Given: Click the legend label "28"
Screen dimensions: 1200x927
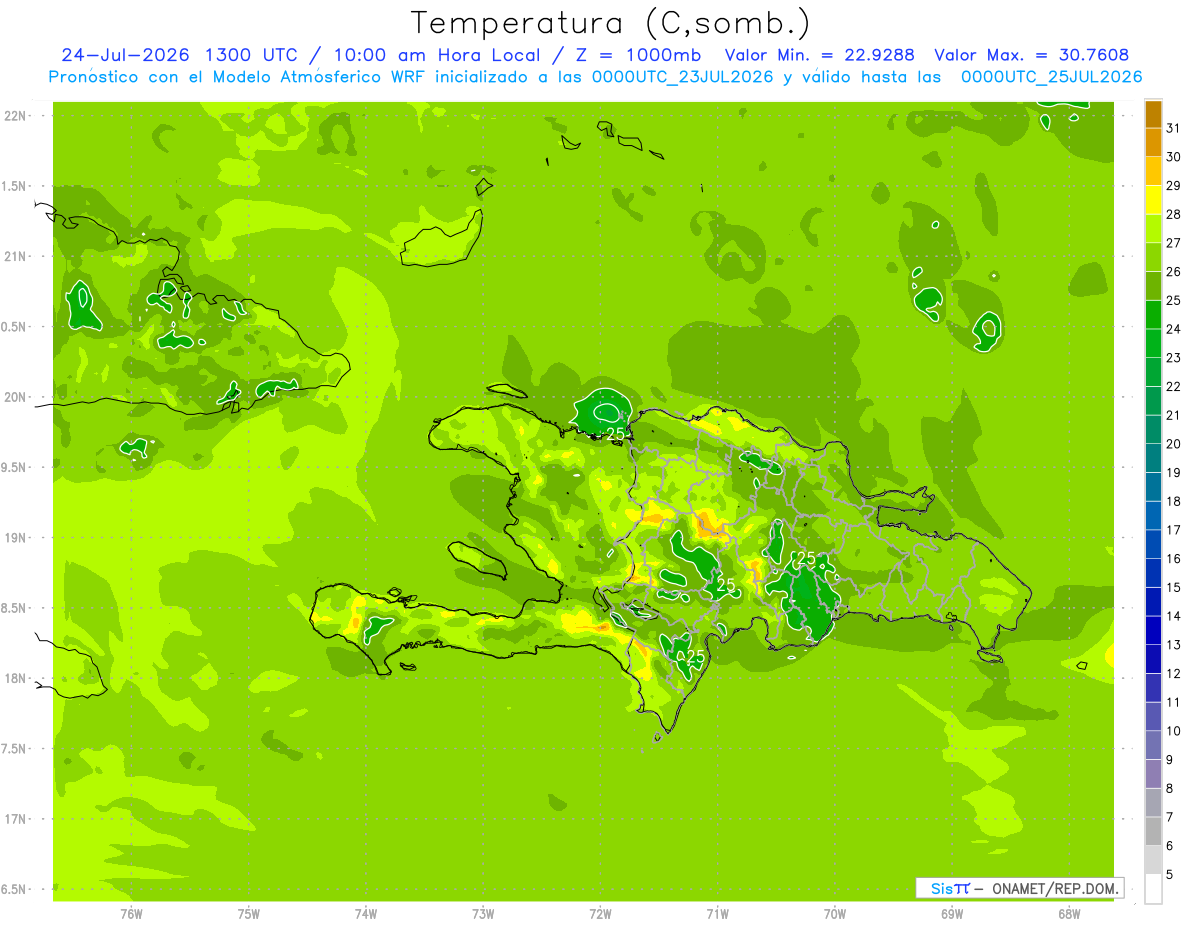Looking at the screenshot, I should click(1174, 215).
